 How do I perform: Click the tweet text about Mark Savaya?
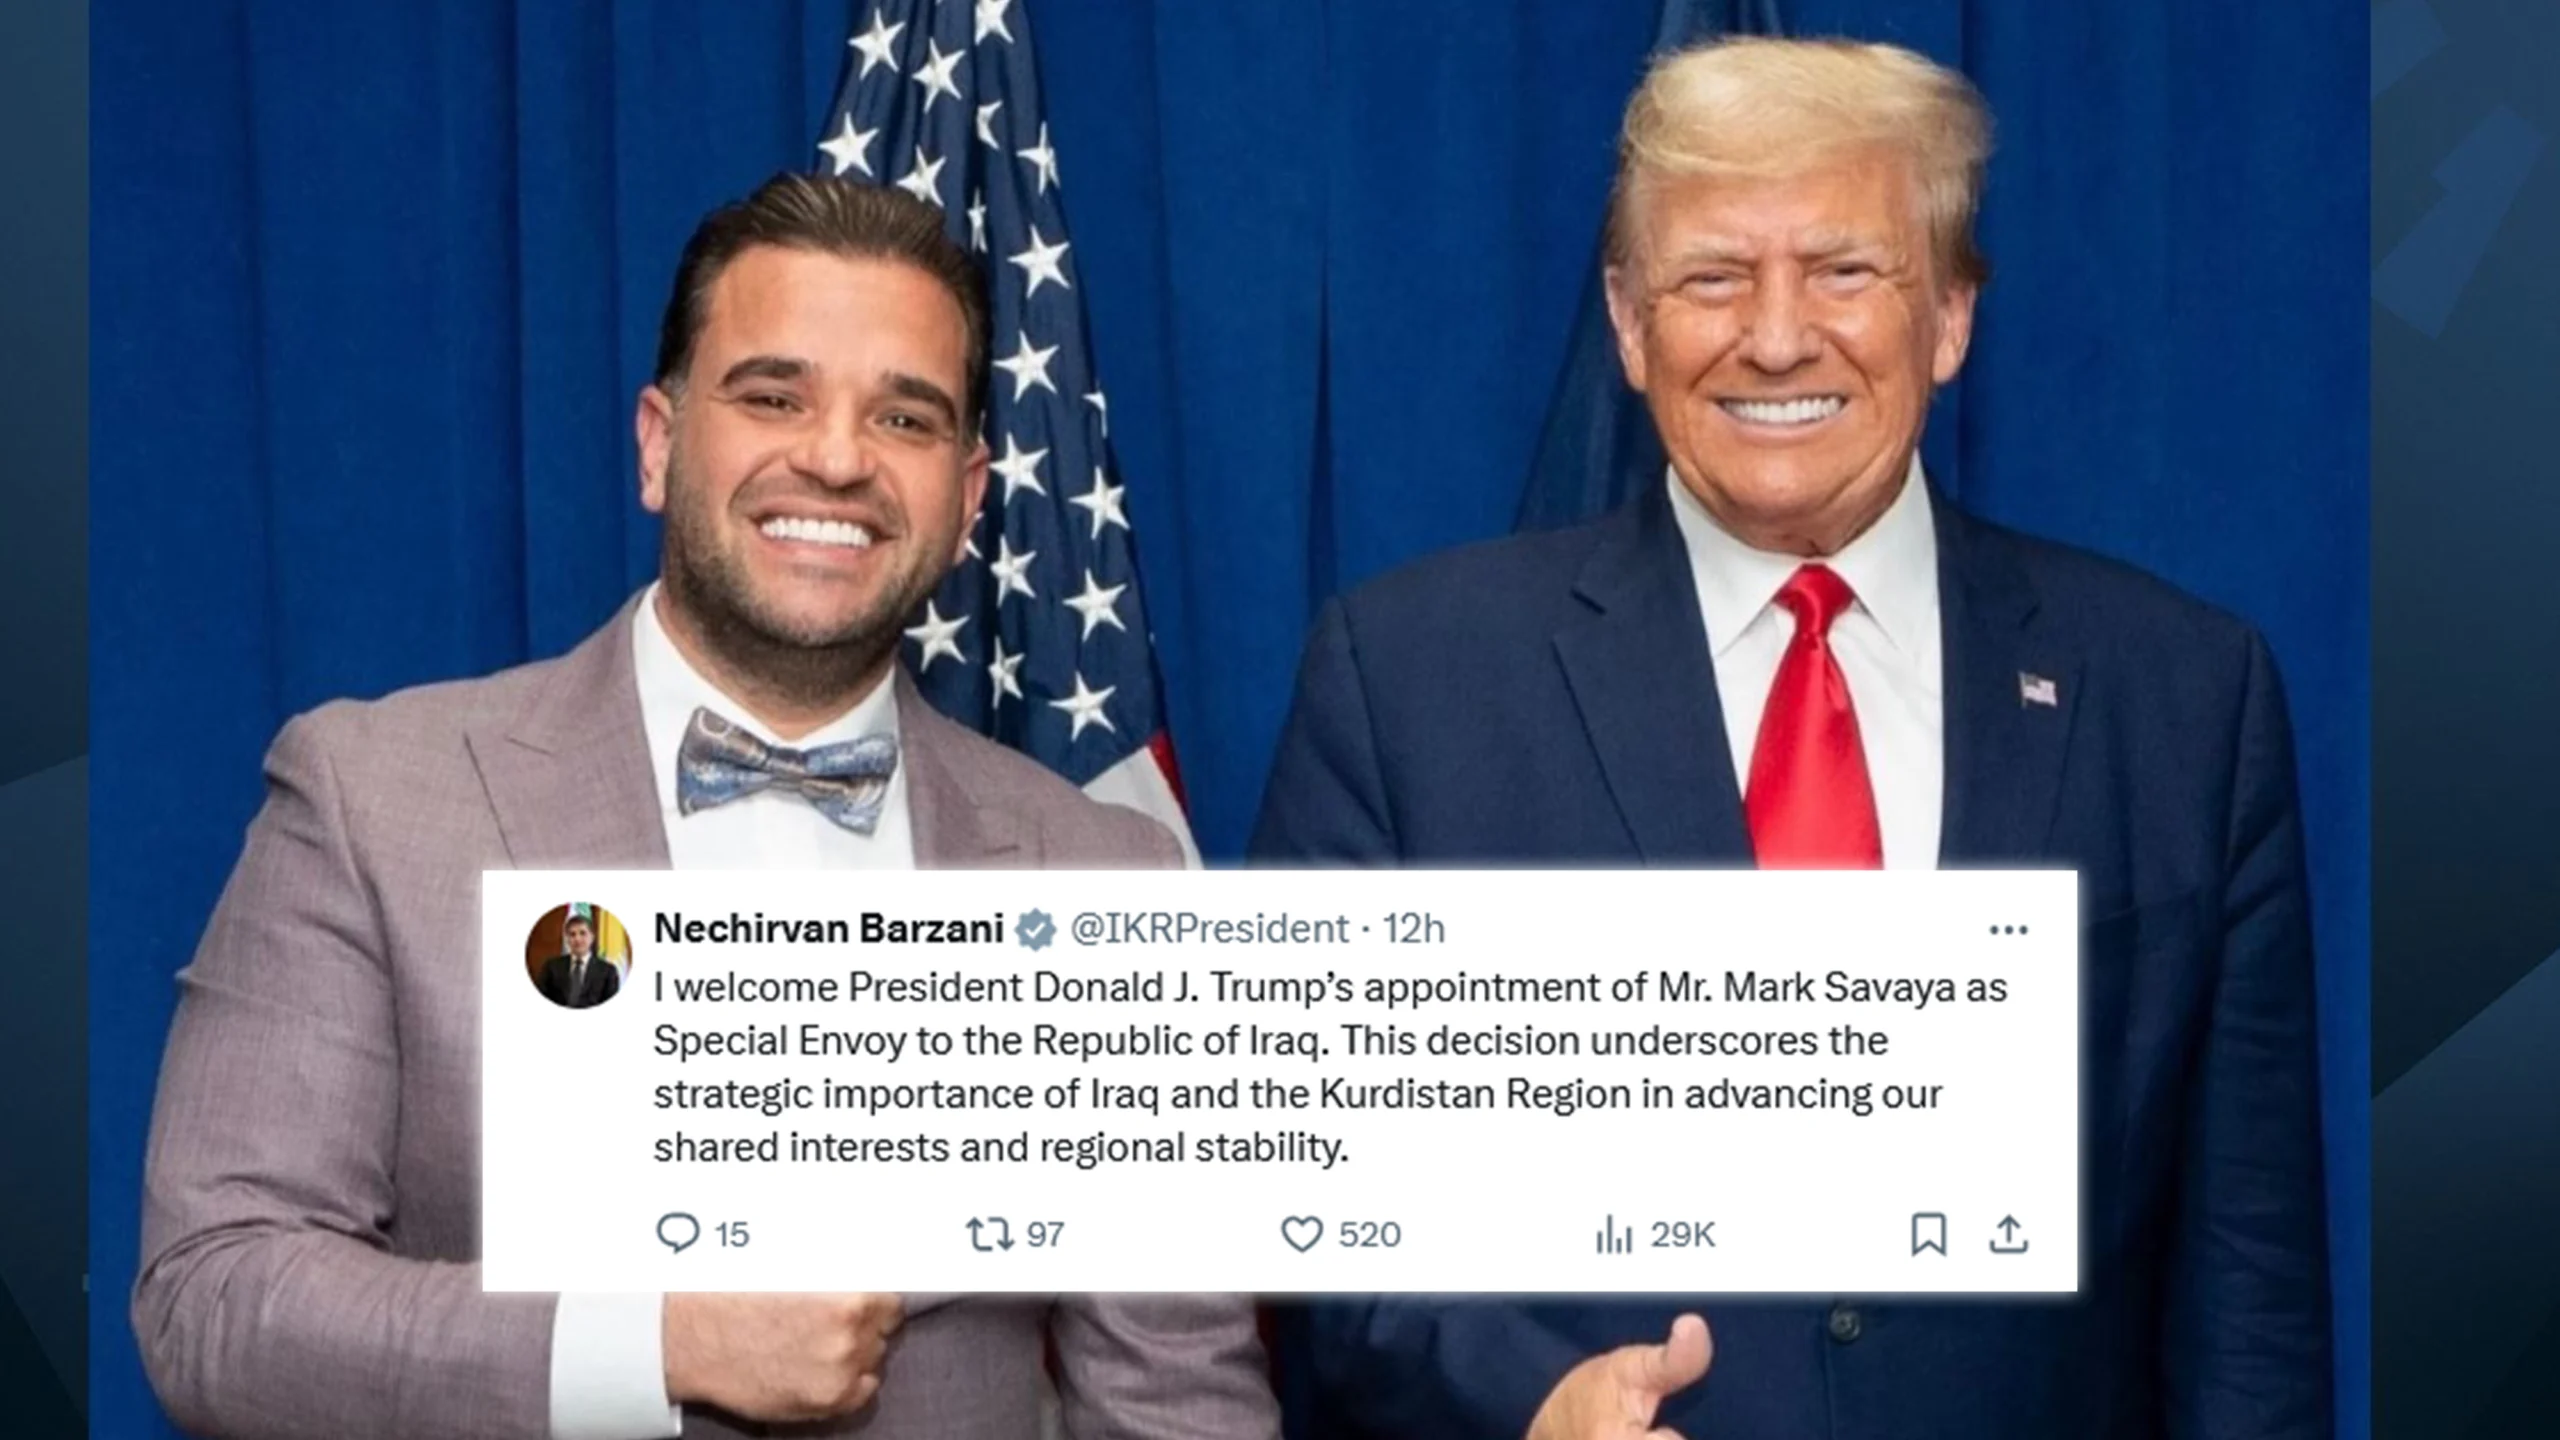click(x=1330, y=1068)
